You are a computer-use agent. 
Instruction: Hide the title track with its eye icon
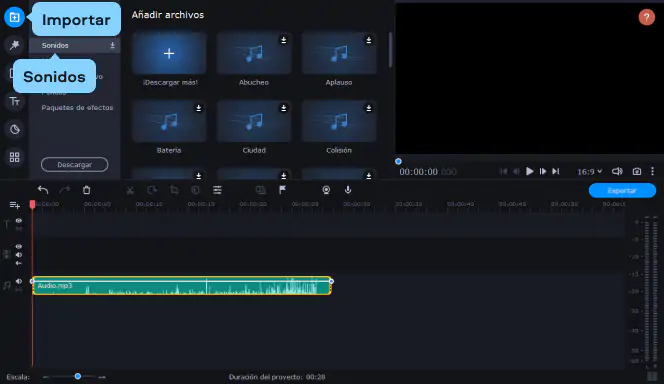coord(19,221)
